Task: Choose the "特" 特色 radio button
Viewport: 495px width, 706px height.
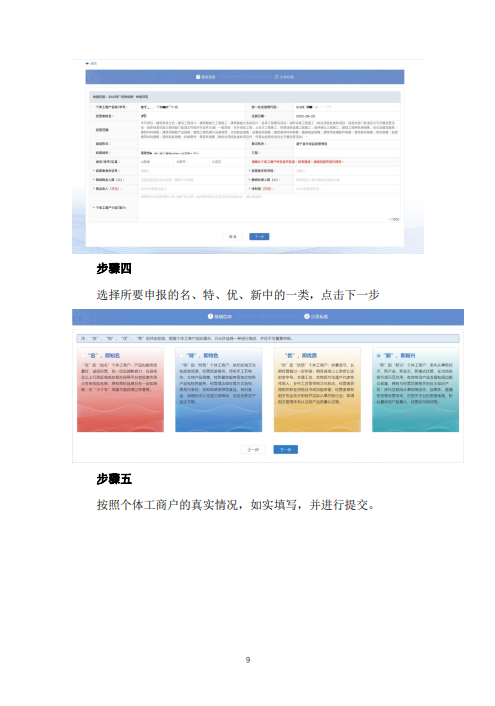Action: point(182,356)
